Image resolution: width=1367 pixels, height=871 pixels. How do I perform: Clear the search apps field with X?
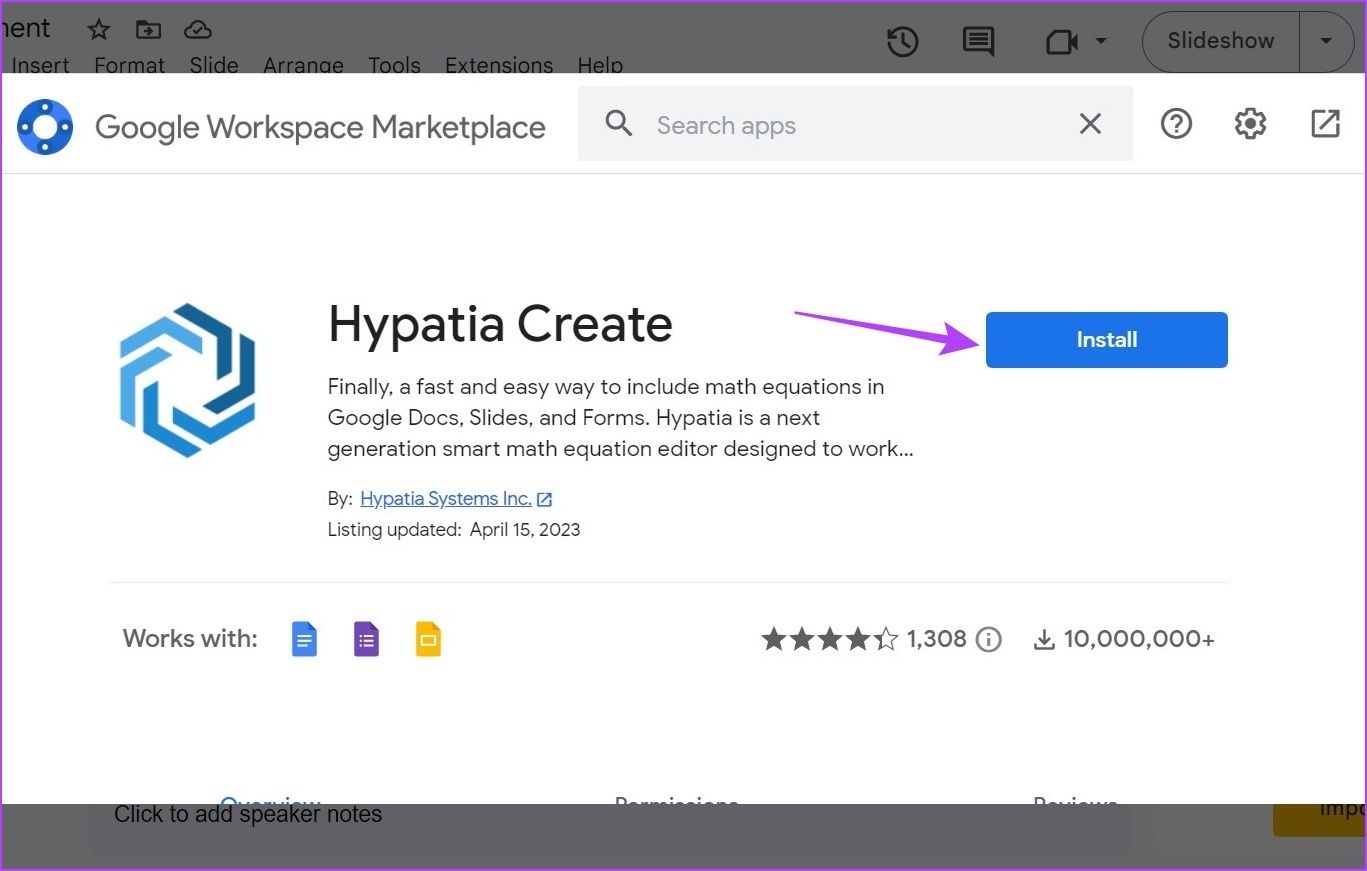click(1090, 124)
